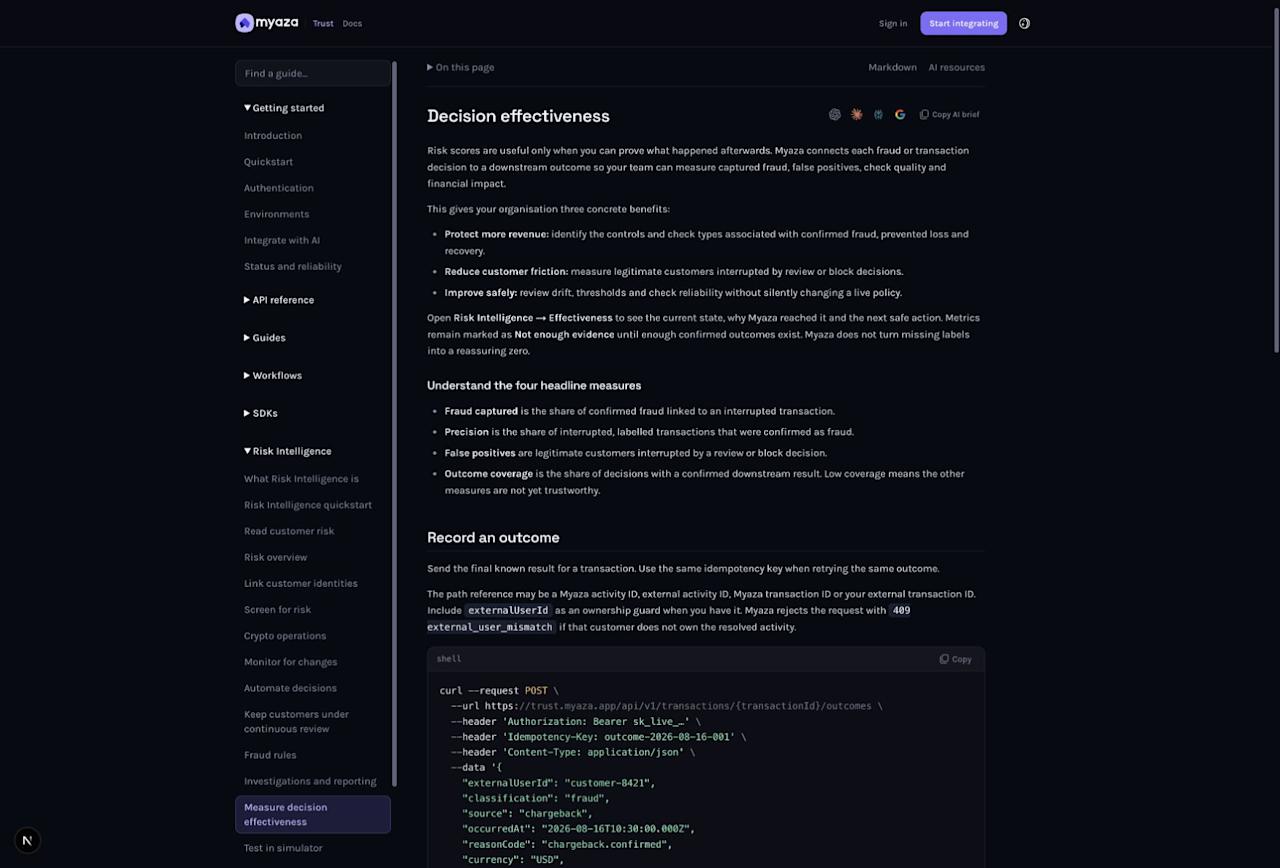The image size is (1280, 868).
Task: Open the Markdown view
Action: pyautogui.click(x=892, y=67)
